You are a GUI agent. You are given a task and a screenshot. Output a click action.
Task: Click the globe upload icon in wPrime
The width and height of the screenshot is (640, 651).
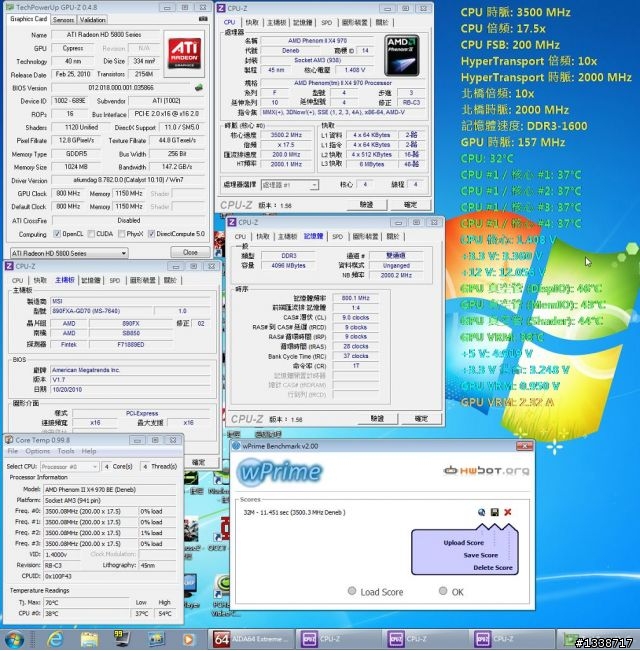pos(481,512)
